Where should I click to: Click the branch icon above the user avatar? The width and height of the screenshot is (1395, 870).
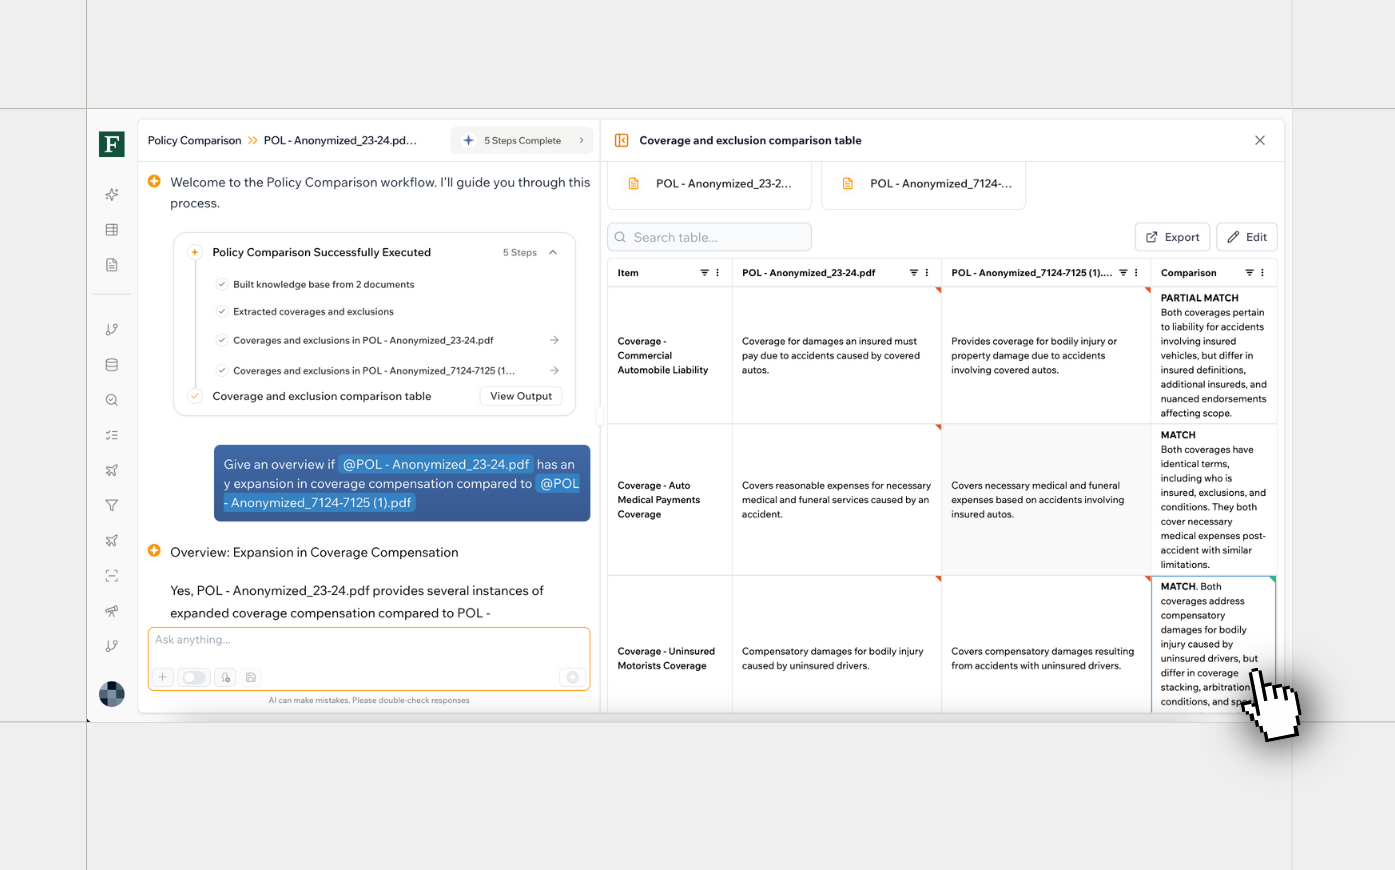tap(112, 646)
